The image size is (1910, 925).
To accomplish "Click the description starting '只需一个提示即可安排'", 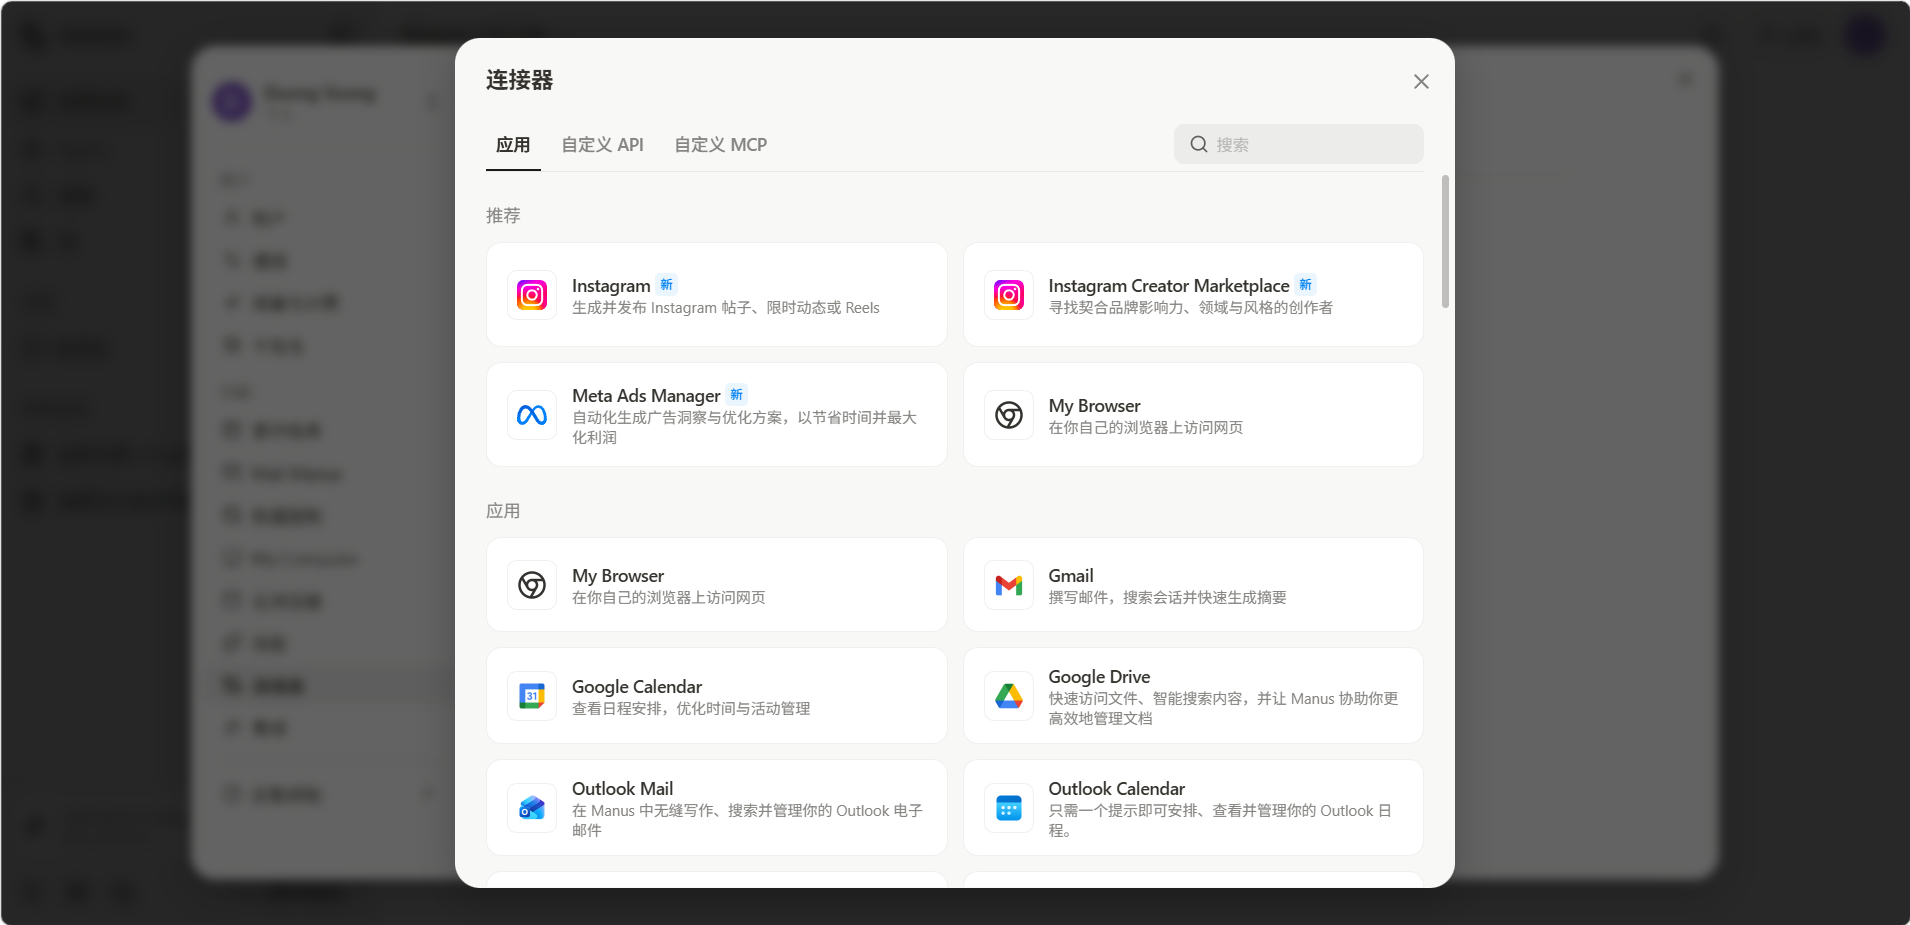I will coord(1220,820).
